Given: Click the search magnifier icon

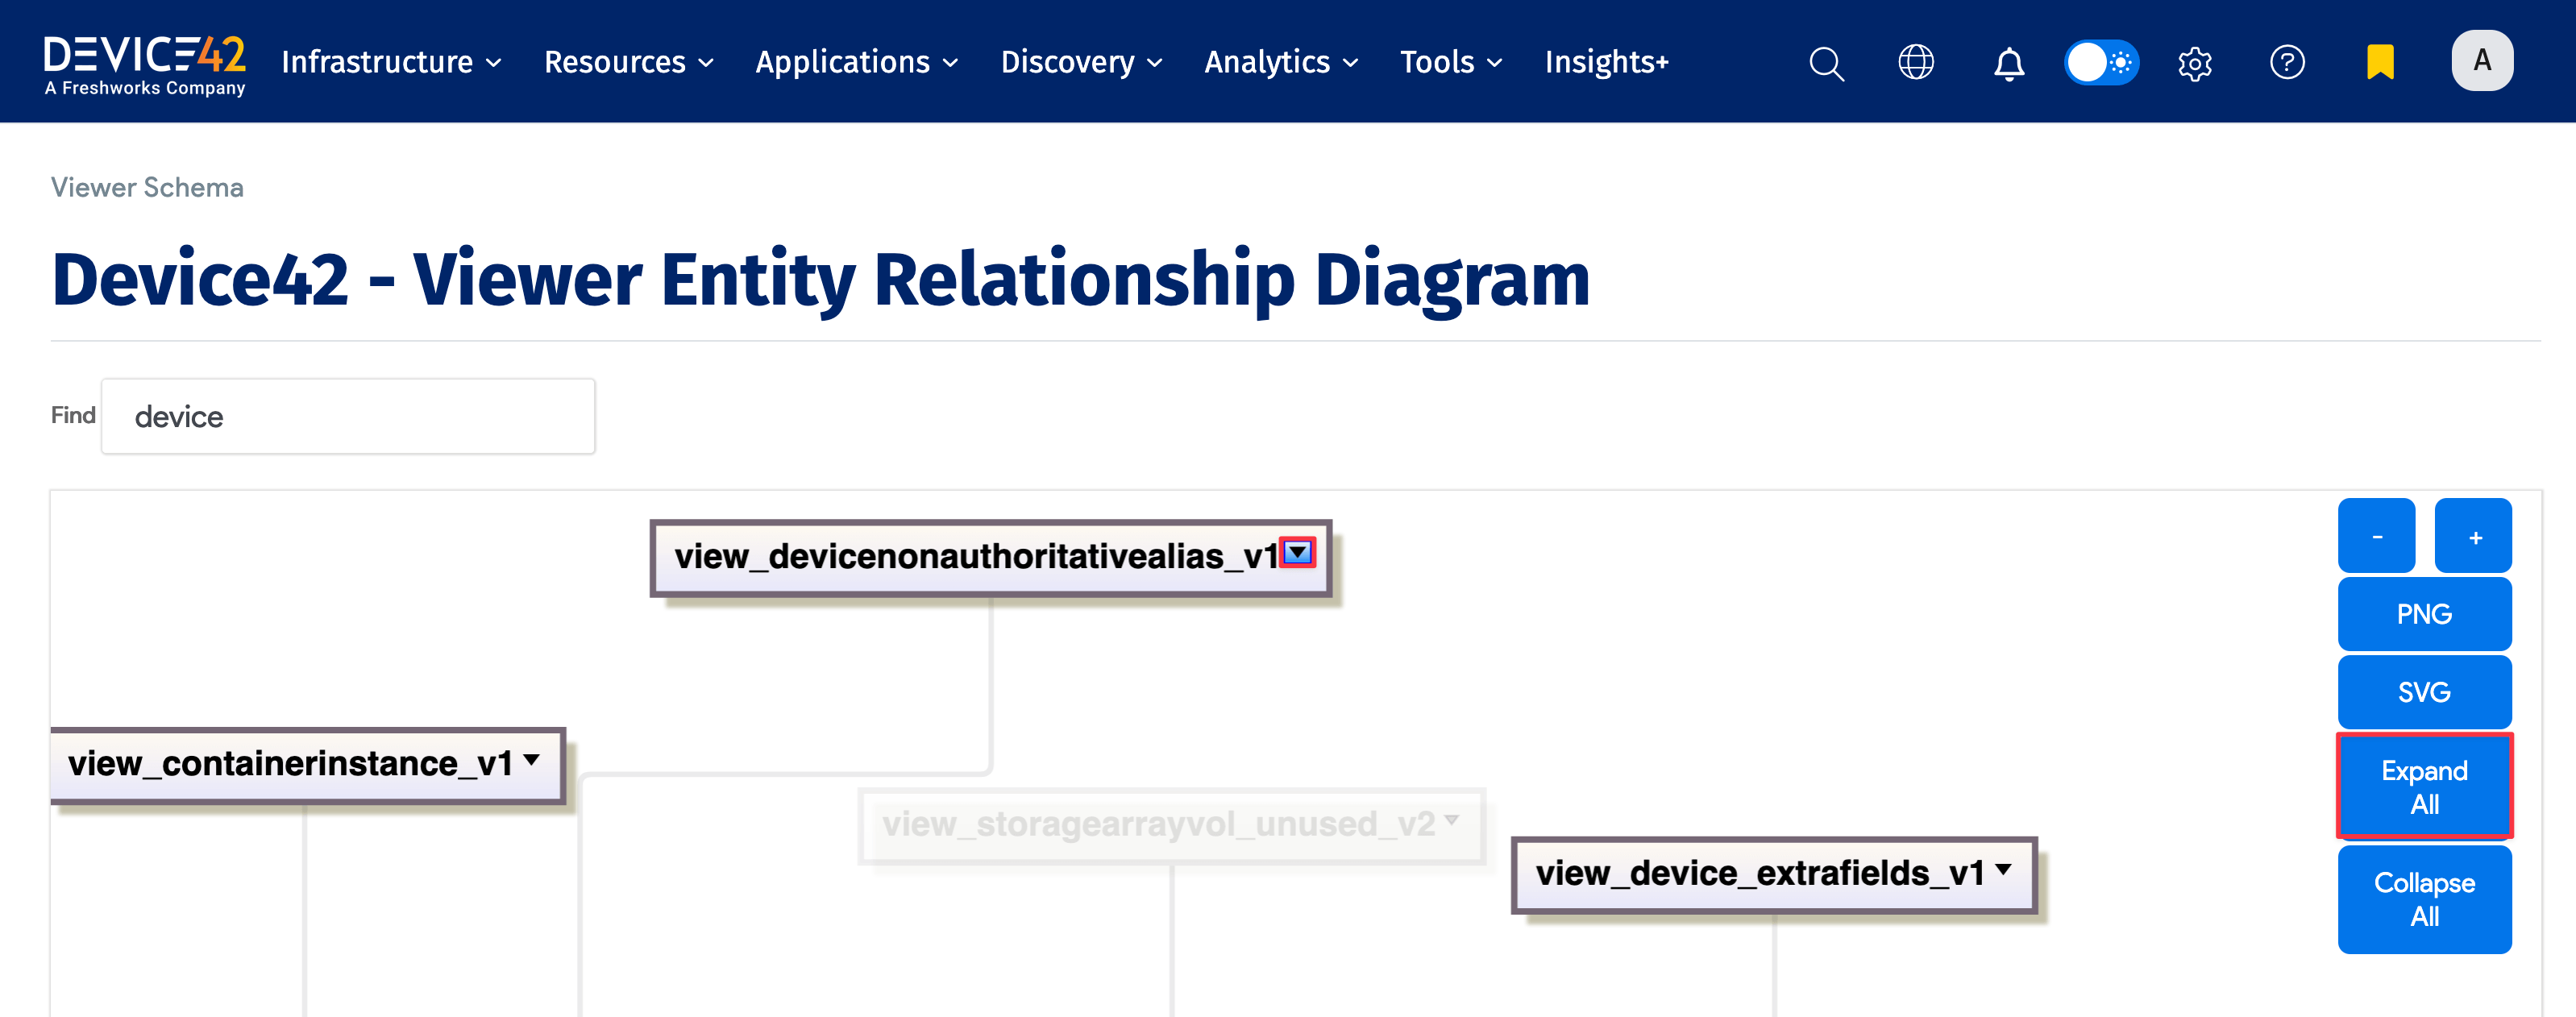Looking at the screenshot, I should (1826, 63).
